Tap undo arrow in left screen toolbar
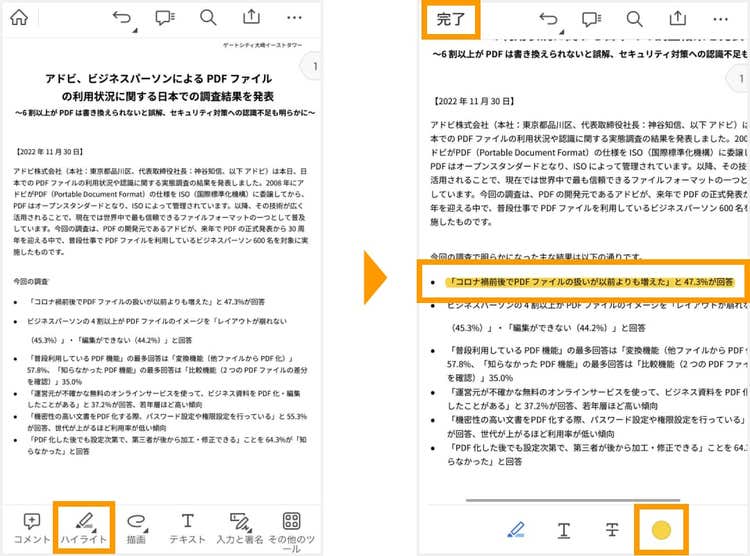750x556 pixels. pyautogui.click(x=122, y=18)
